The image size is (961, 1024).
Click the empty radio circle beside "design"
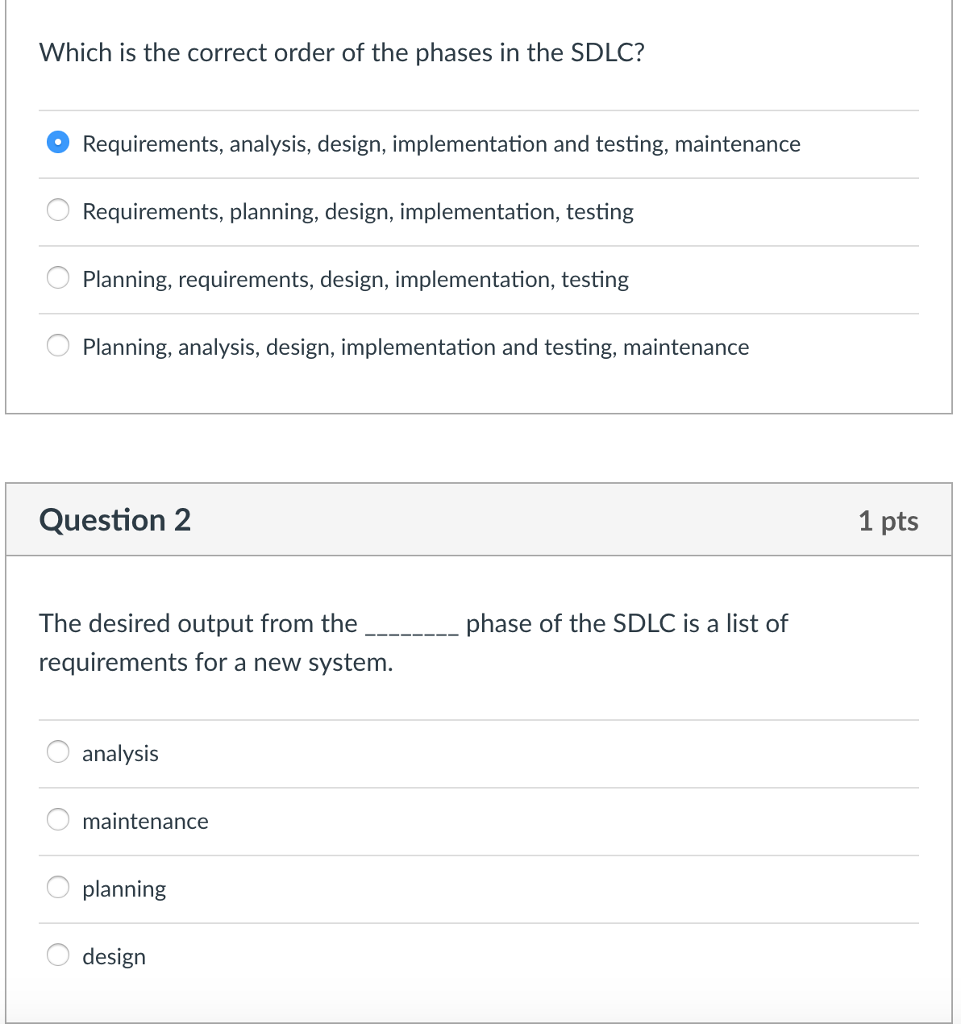click(x=57, y=954)
